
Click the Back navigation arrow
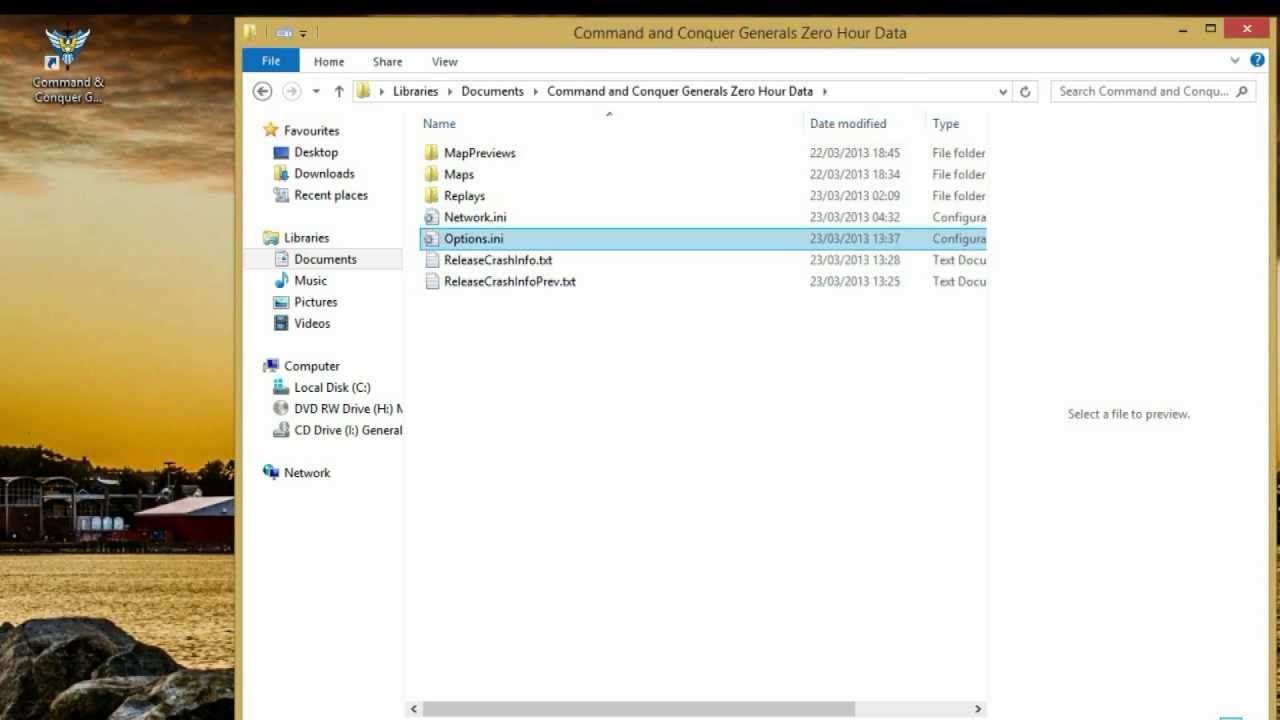coord(262,91)
